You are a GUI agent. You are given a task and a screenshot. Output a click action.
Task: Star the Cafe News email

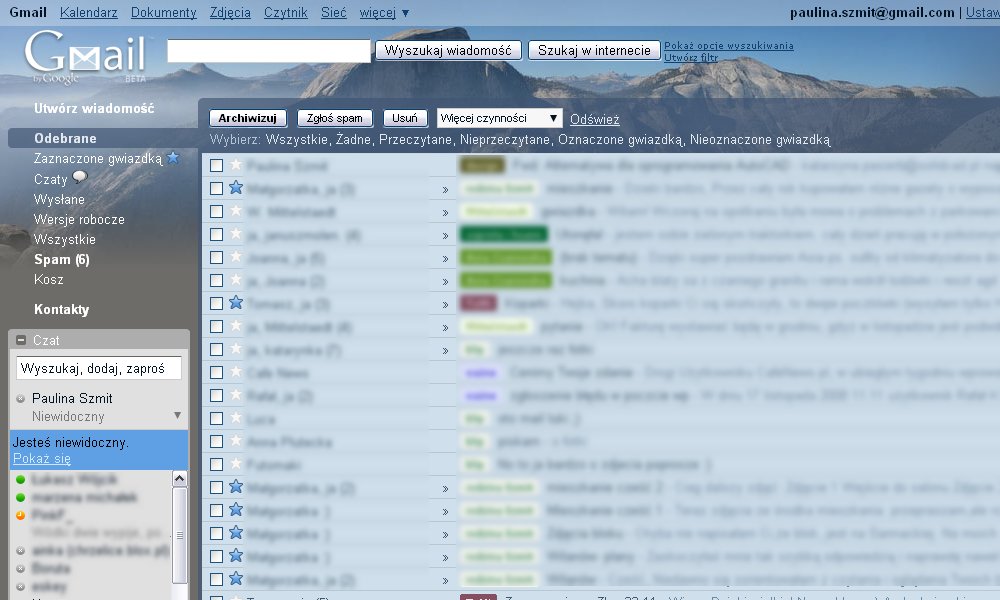(x=236, y=372)
